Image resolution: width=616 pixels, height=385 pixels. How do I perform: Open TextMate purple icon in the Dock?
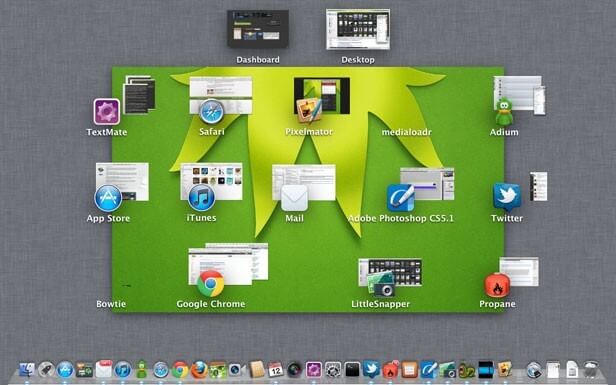(x=314, y=370)
